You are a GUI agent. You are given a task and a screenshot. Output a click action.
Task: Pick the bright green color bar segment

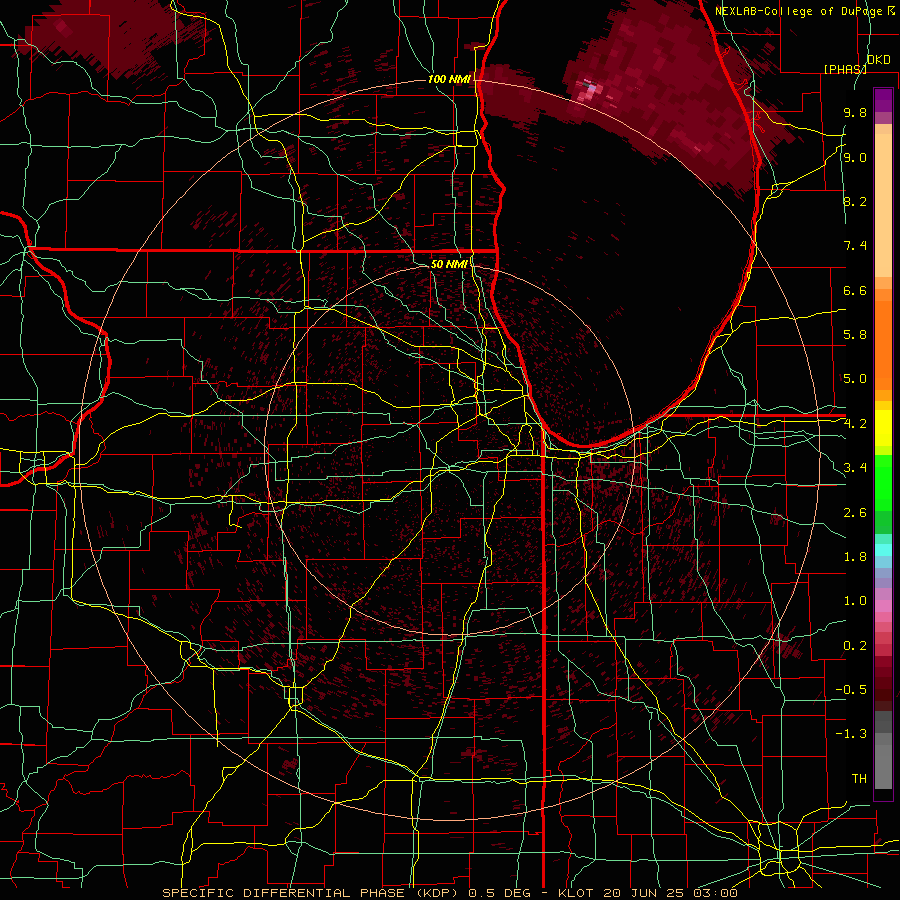(x=883, y=482)
